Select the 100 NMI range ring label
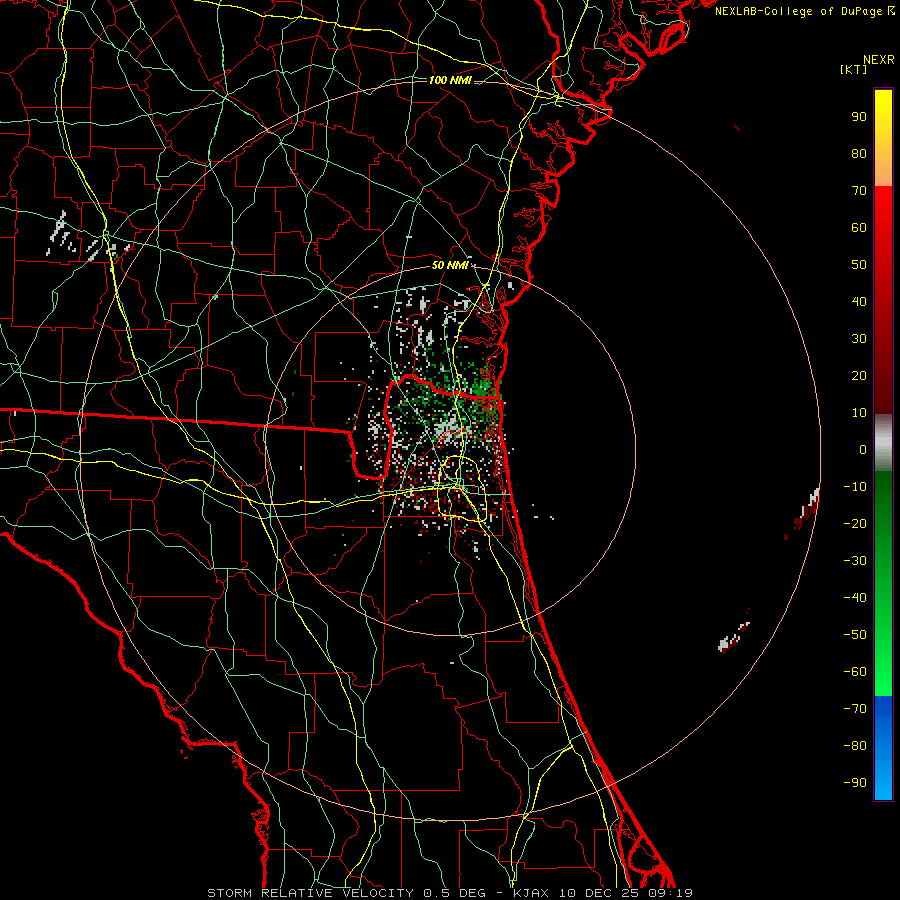This screenshot has height=900, width=900. tap(450, 80)
